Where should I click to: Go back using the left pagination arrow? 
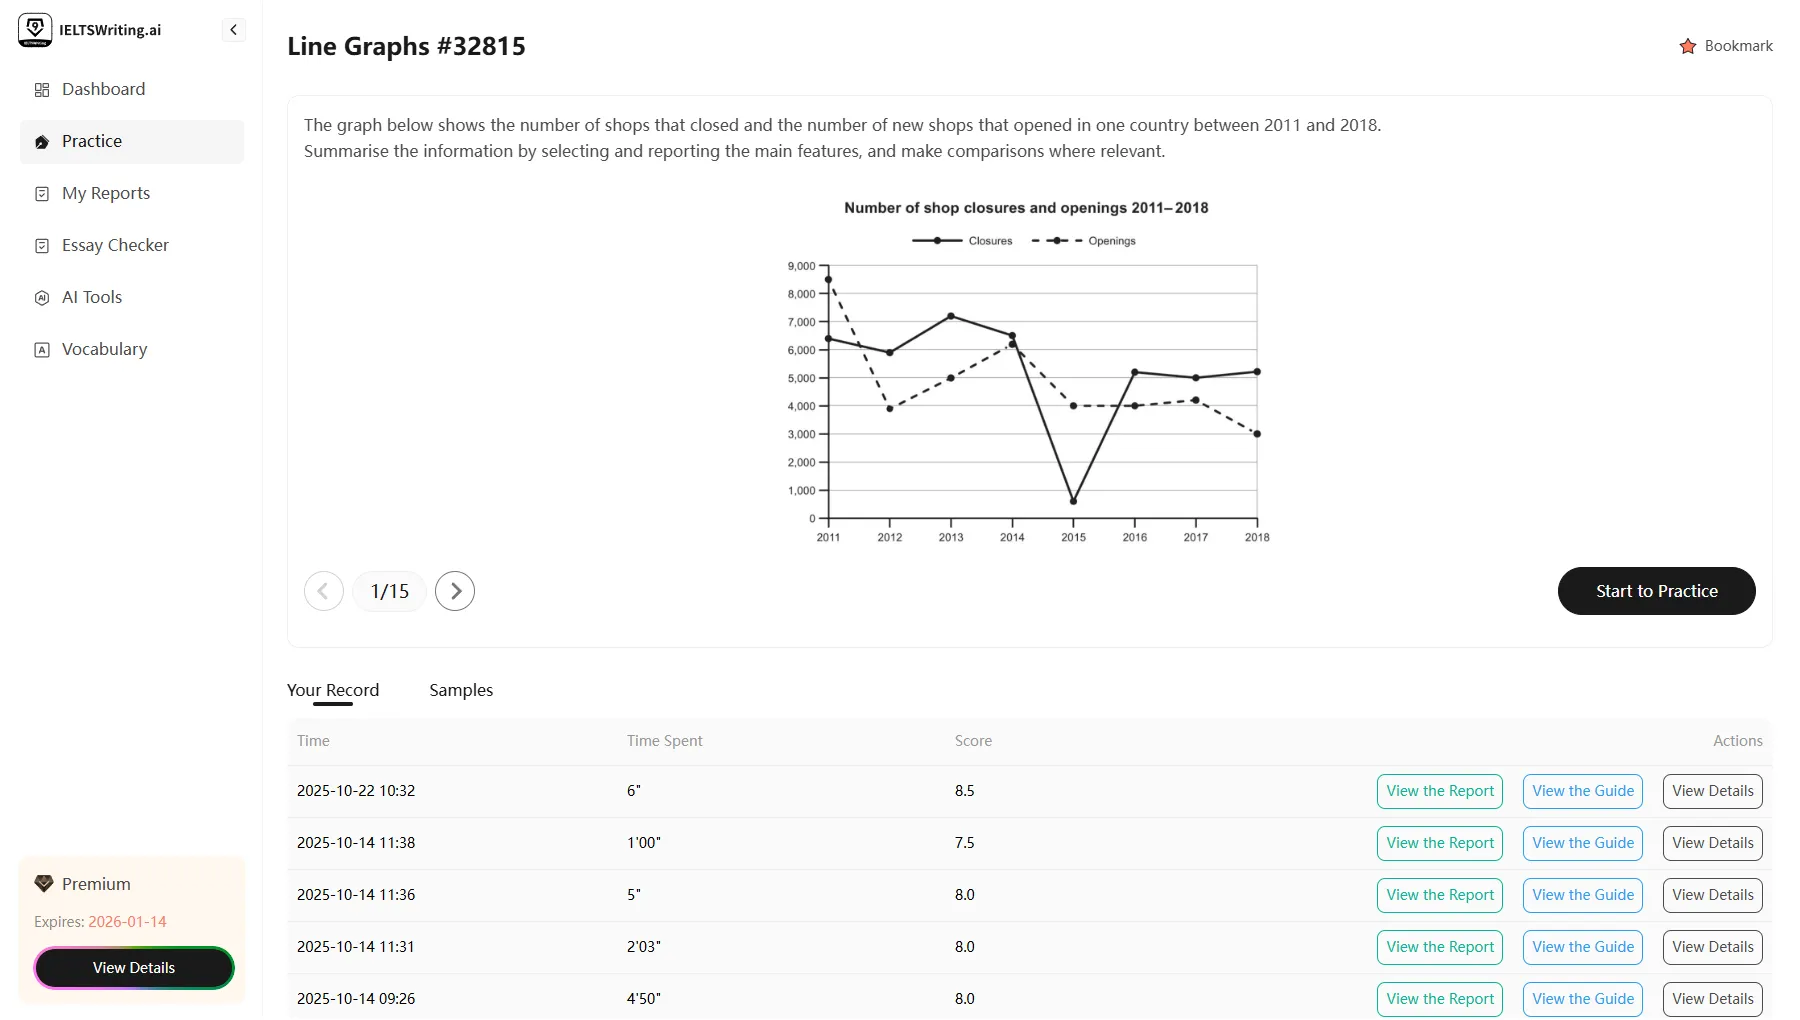[323, 591]
